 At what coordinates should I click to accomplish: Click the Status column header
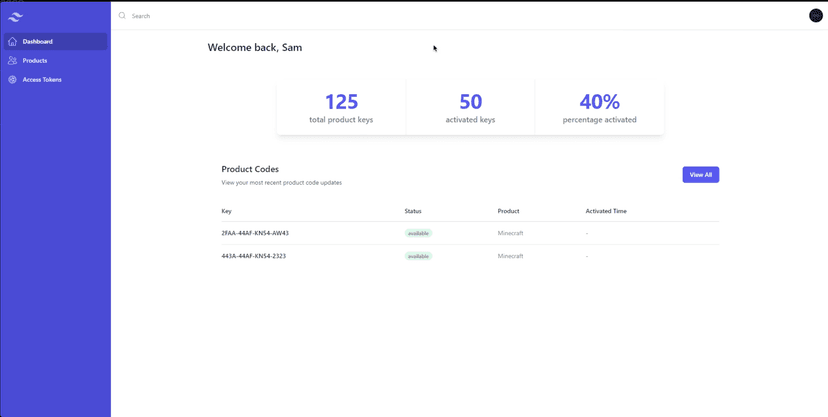pyautogui.click(x=413, y=211)
